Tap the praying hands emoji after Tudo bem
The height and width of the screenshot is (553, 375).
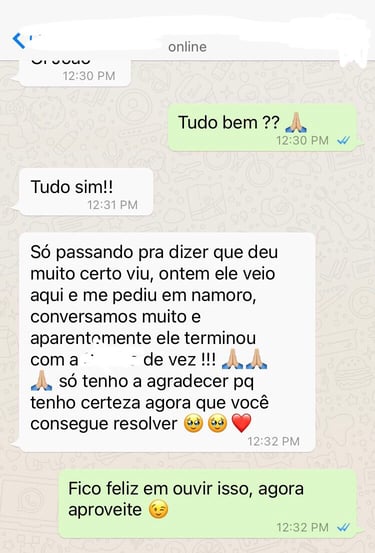(x=296, y=122)
